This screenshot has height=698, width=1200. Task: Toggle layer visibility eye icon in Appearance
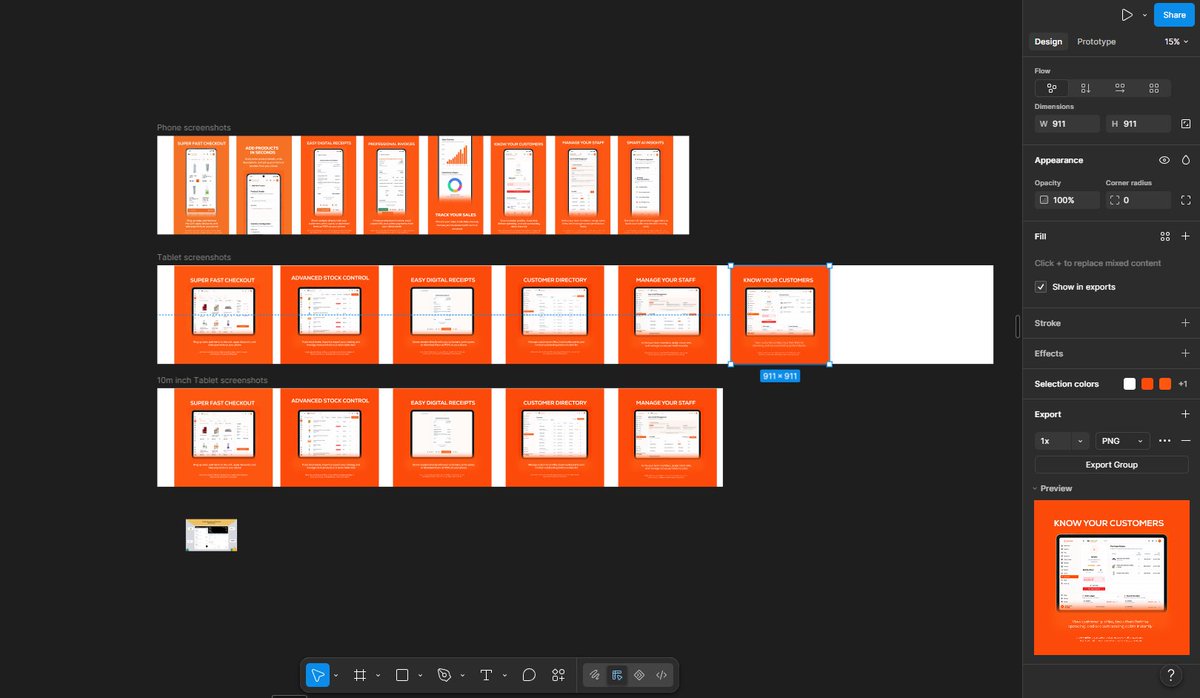point(1164,160)
